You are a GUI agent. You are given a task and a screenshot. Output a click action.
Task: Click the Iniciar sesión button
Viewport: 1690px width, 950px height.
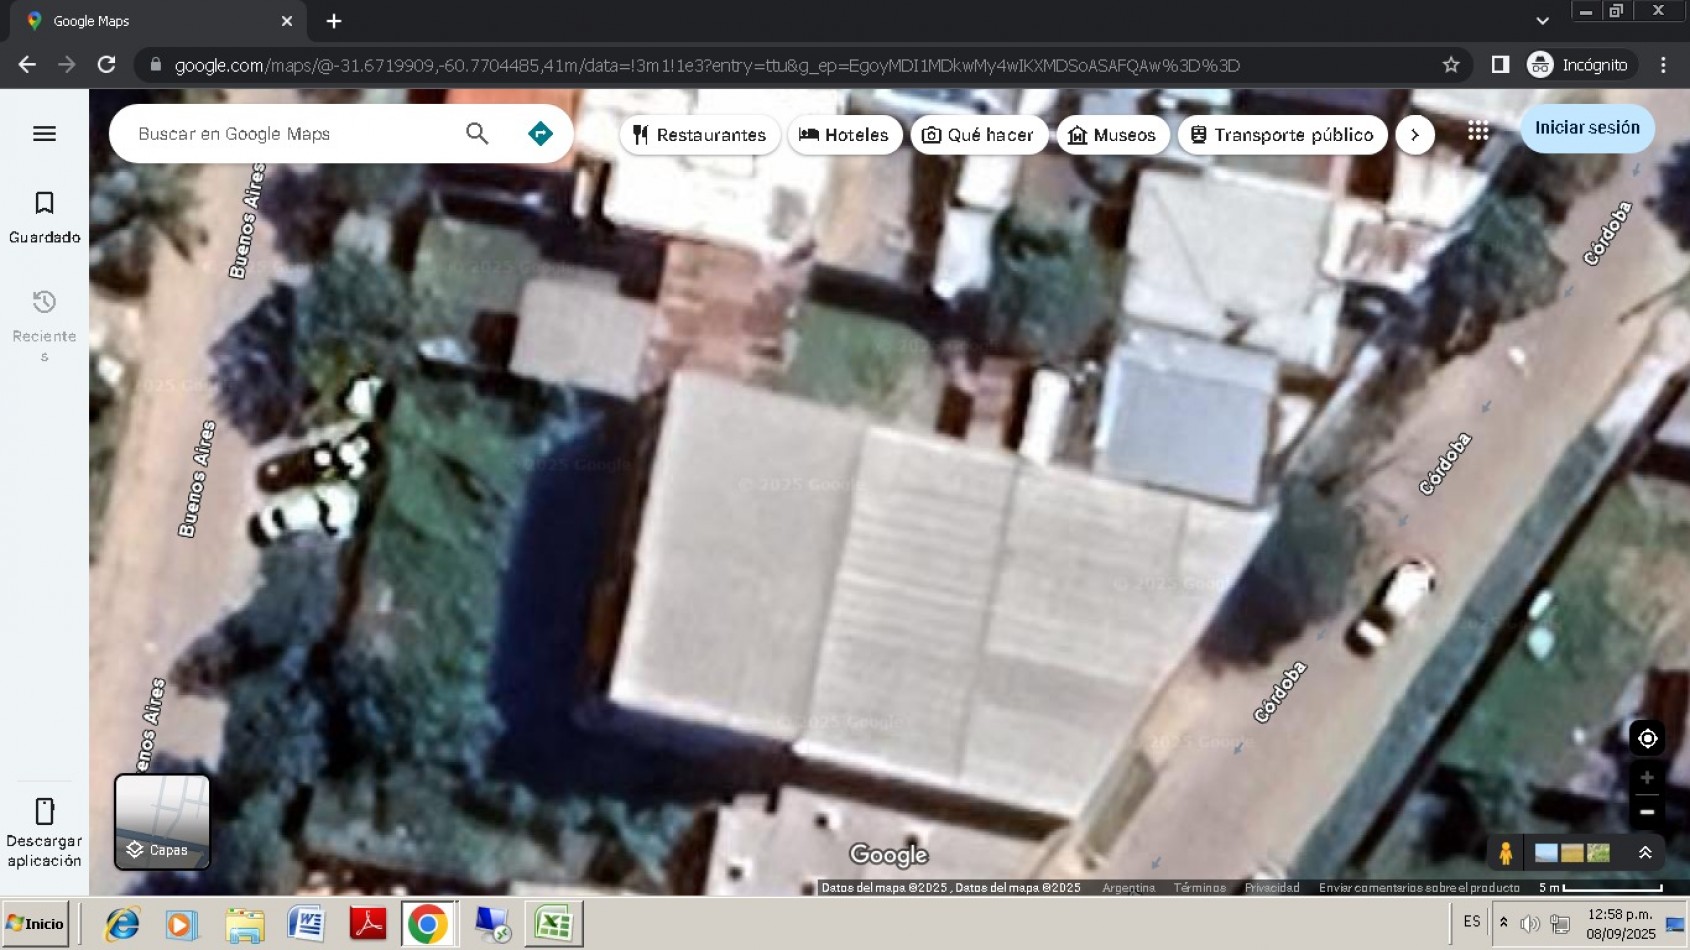pos(1587,128)
